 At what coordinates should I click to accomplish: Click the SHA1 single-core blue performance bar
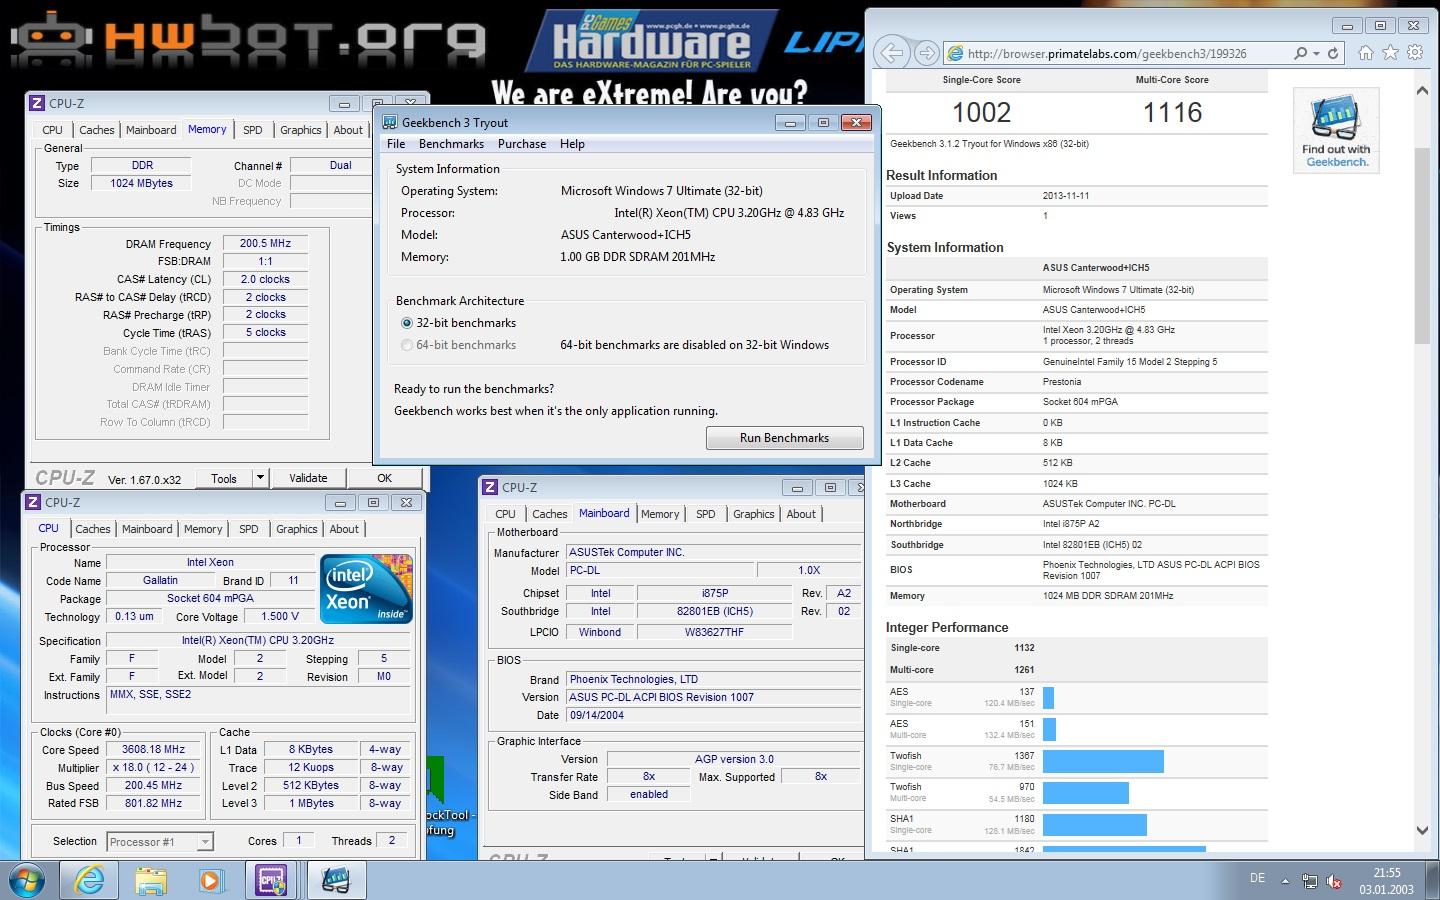(1095, 825)
